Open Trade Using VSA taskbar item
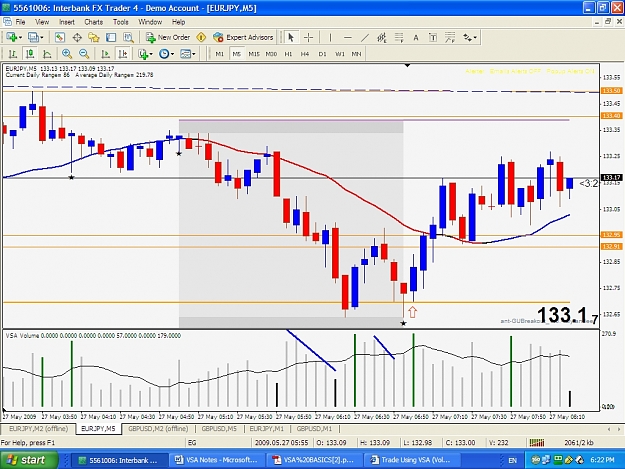Image resolution: width=625 pixels, height=469 pixels. pyautogui.click(x=411, y=460)
